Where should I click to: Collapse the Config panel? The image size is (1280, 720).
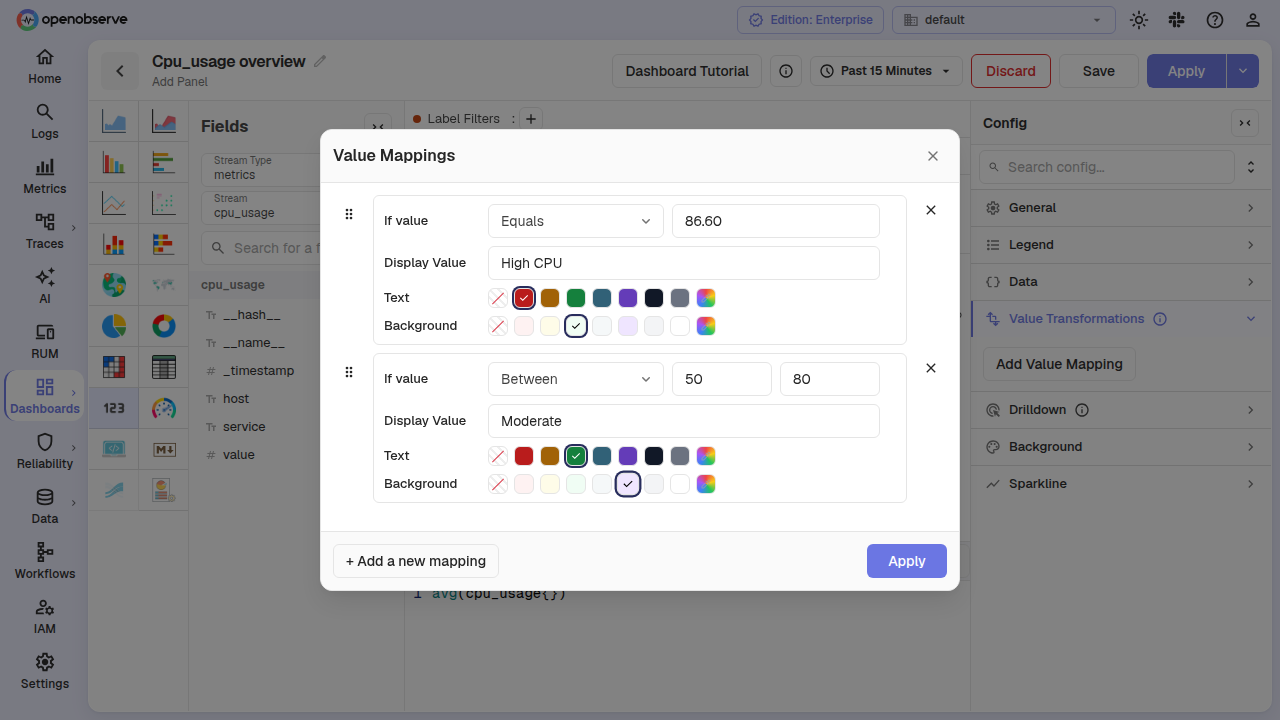(1245, 123)
